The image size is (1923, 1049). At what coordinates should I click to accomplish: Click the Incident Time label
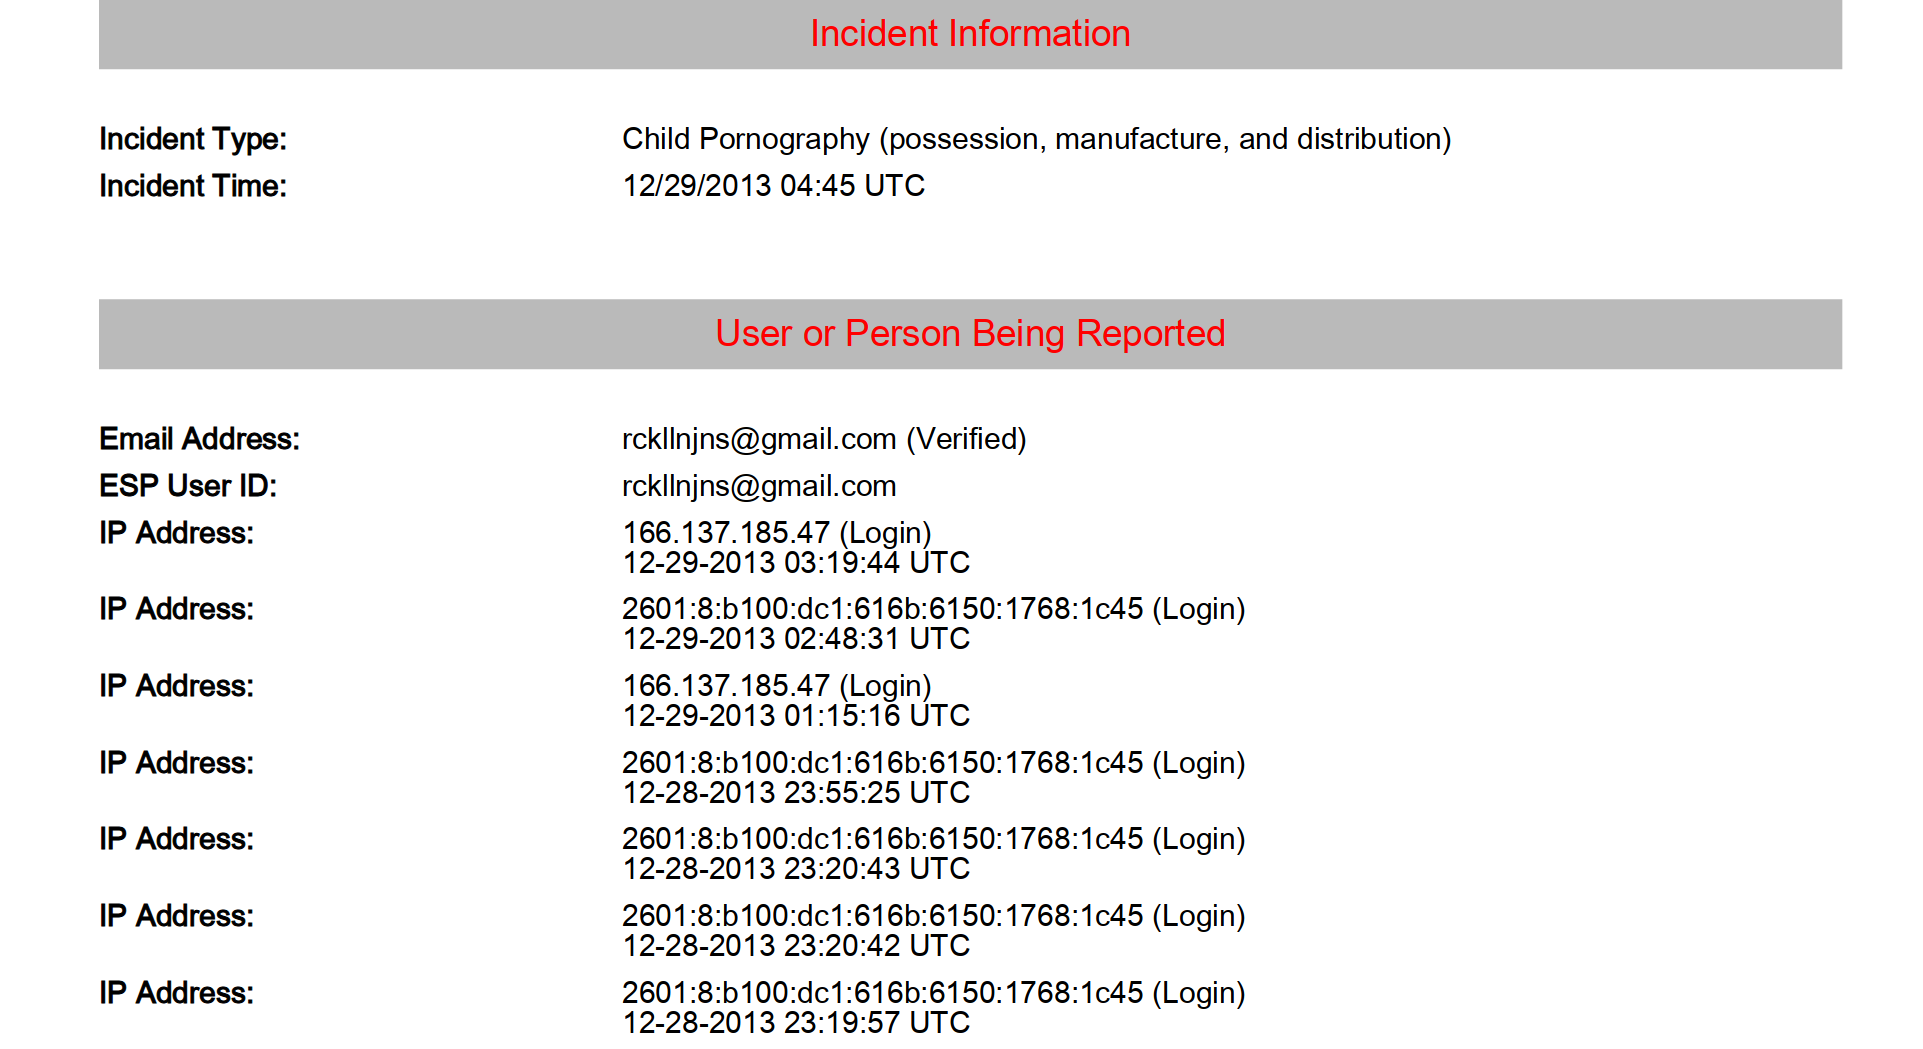tap(193, 186)
